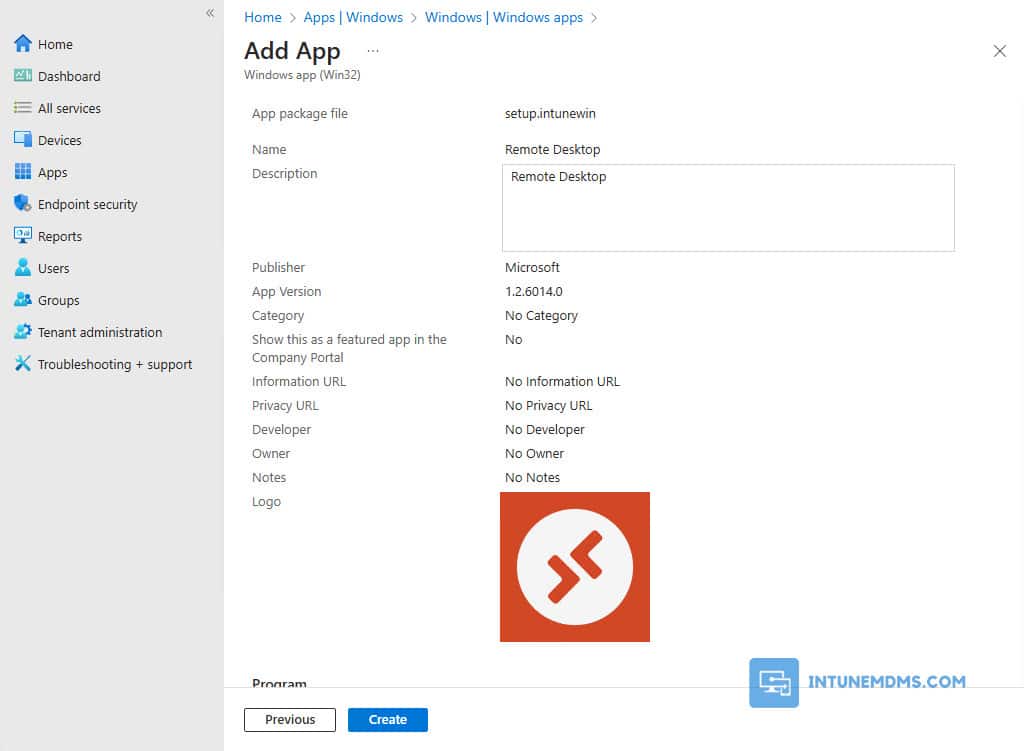Click the Reports screen icon
Image resolution: width=1024 pixels, height=751 pixels.
[23, 235]
